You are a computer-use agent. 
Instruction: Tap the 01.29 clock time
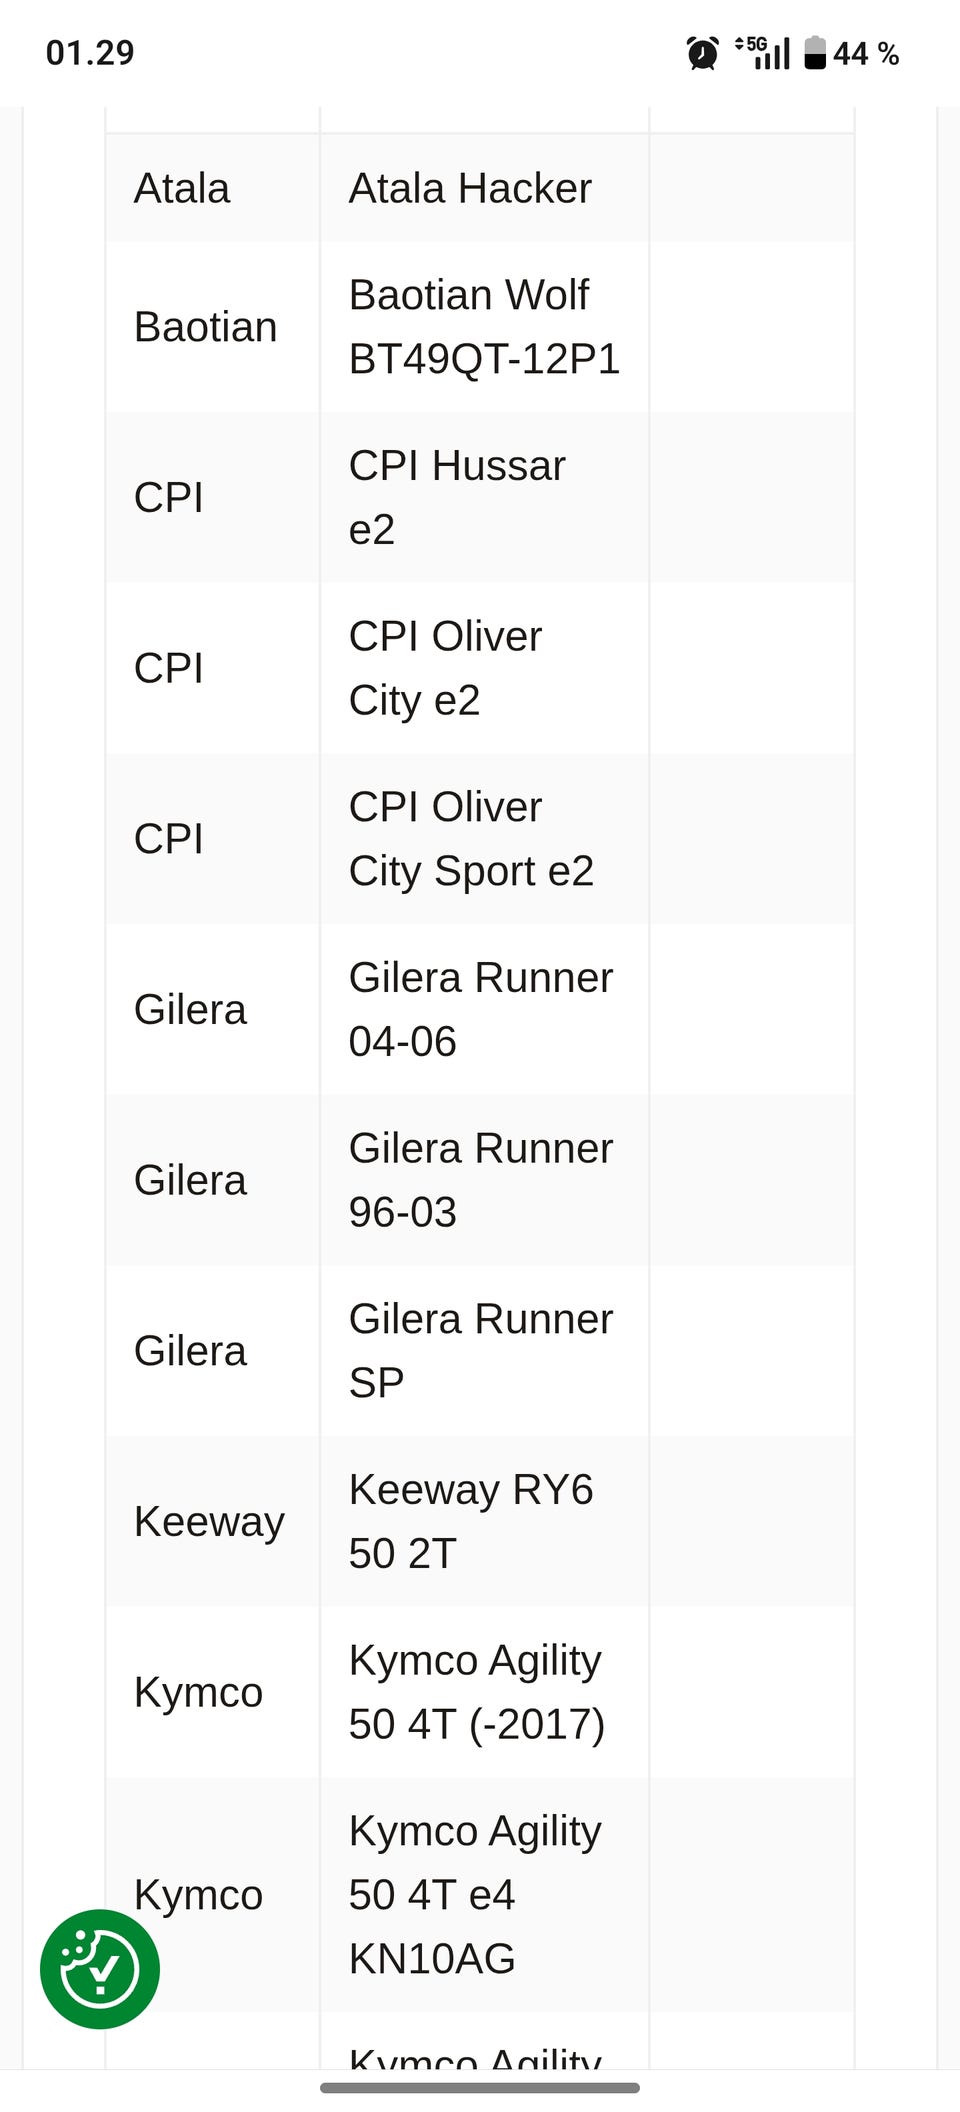90,53
